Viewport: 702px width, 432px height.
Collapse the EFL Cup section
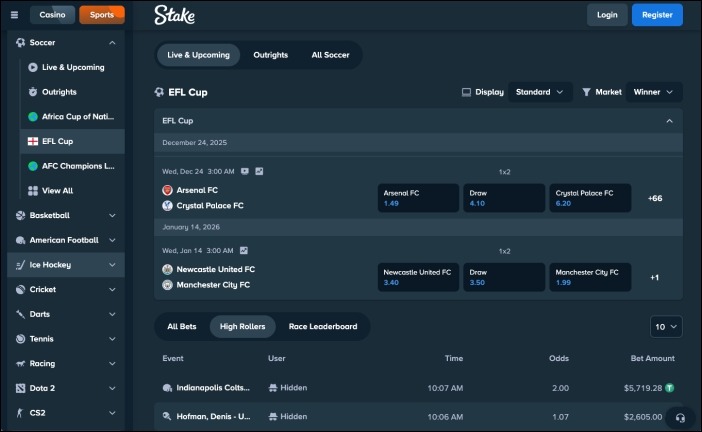pos(669,121)
